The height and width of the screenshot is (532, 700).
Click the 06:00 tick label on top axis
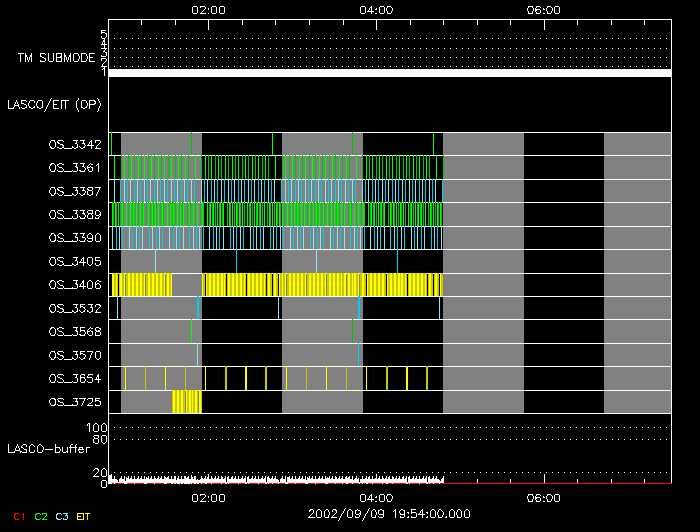tap(542, 9)
